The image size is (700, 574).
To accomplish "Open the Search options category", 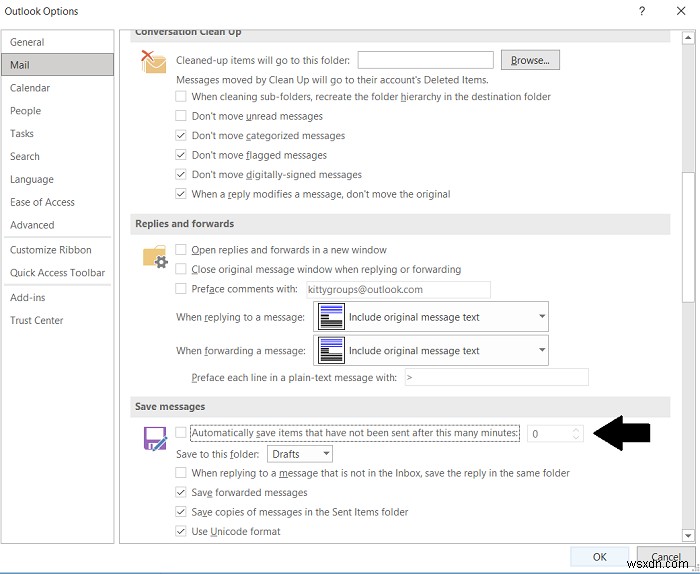I will 58,156.
